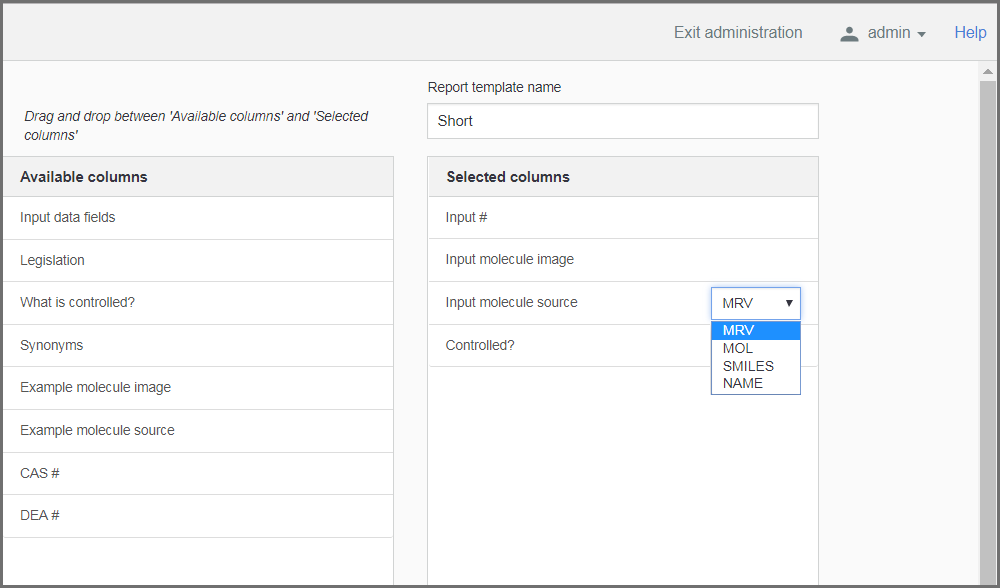Select MRV option in dropdown list

coord(755,331)
